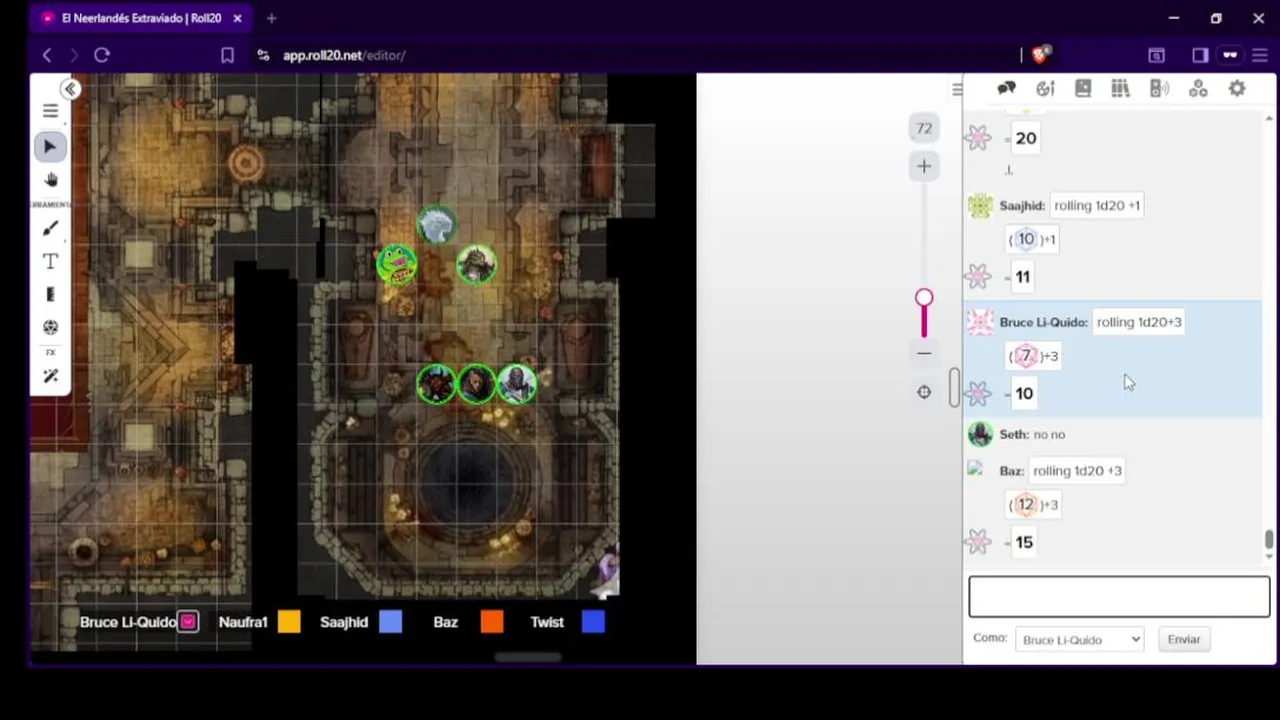The width and height of the screenshot is (1280, 720).
Task: Click Seth's avatar in chat
Action: tap(980, 434)
